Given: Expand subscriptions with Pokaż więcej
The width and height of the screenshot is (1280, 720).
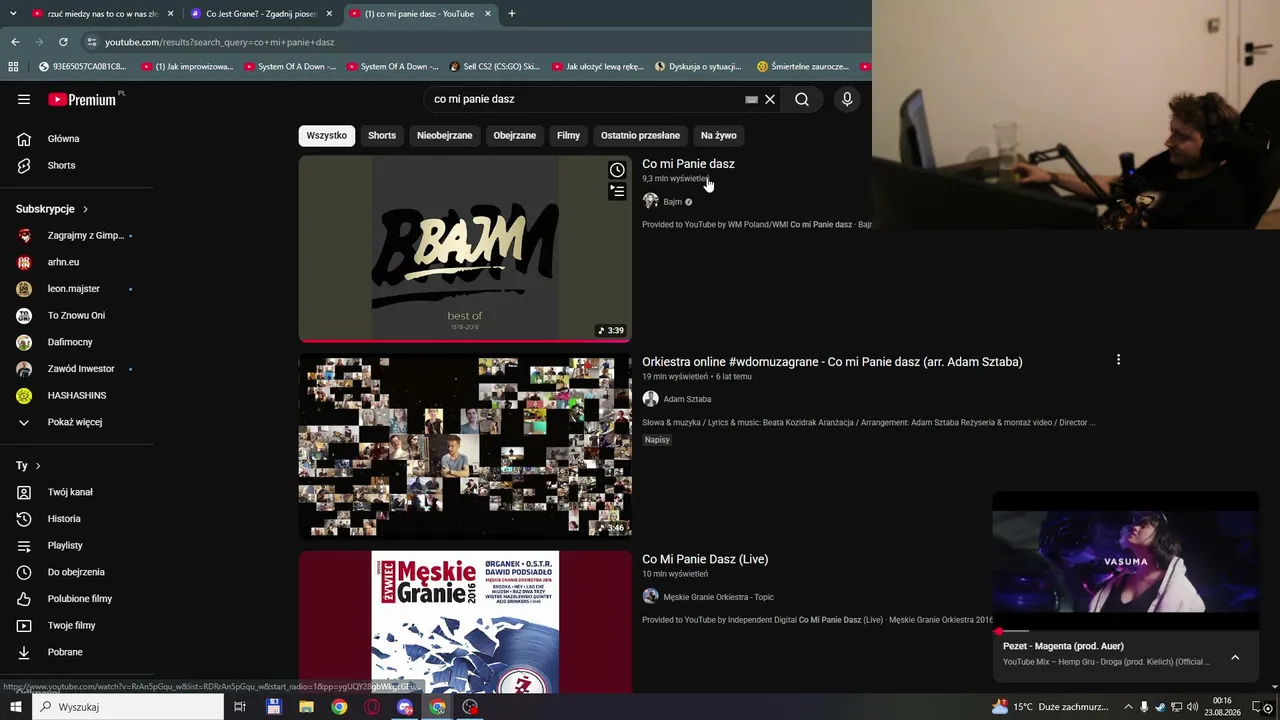Looking at the screenshot, I should click(x=77, y=422).
